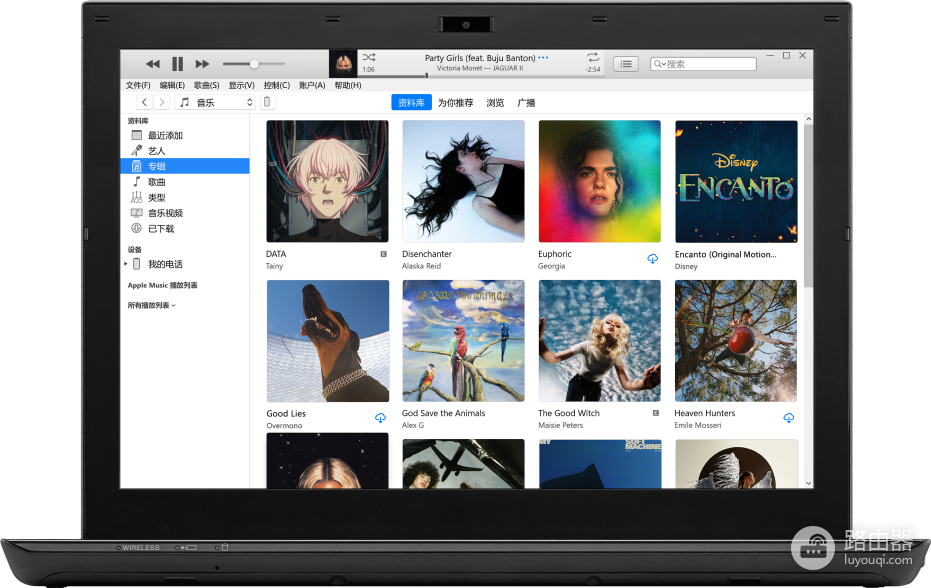Click the now playing album artwork

(x=343, y=64)
